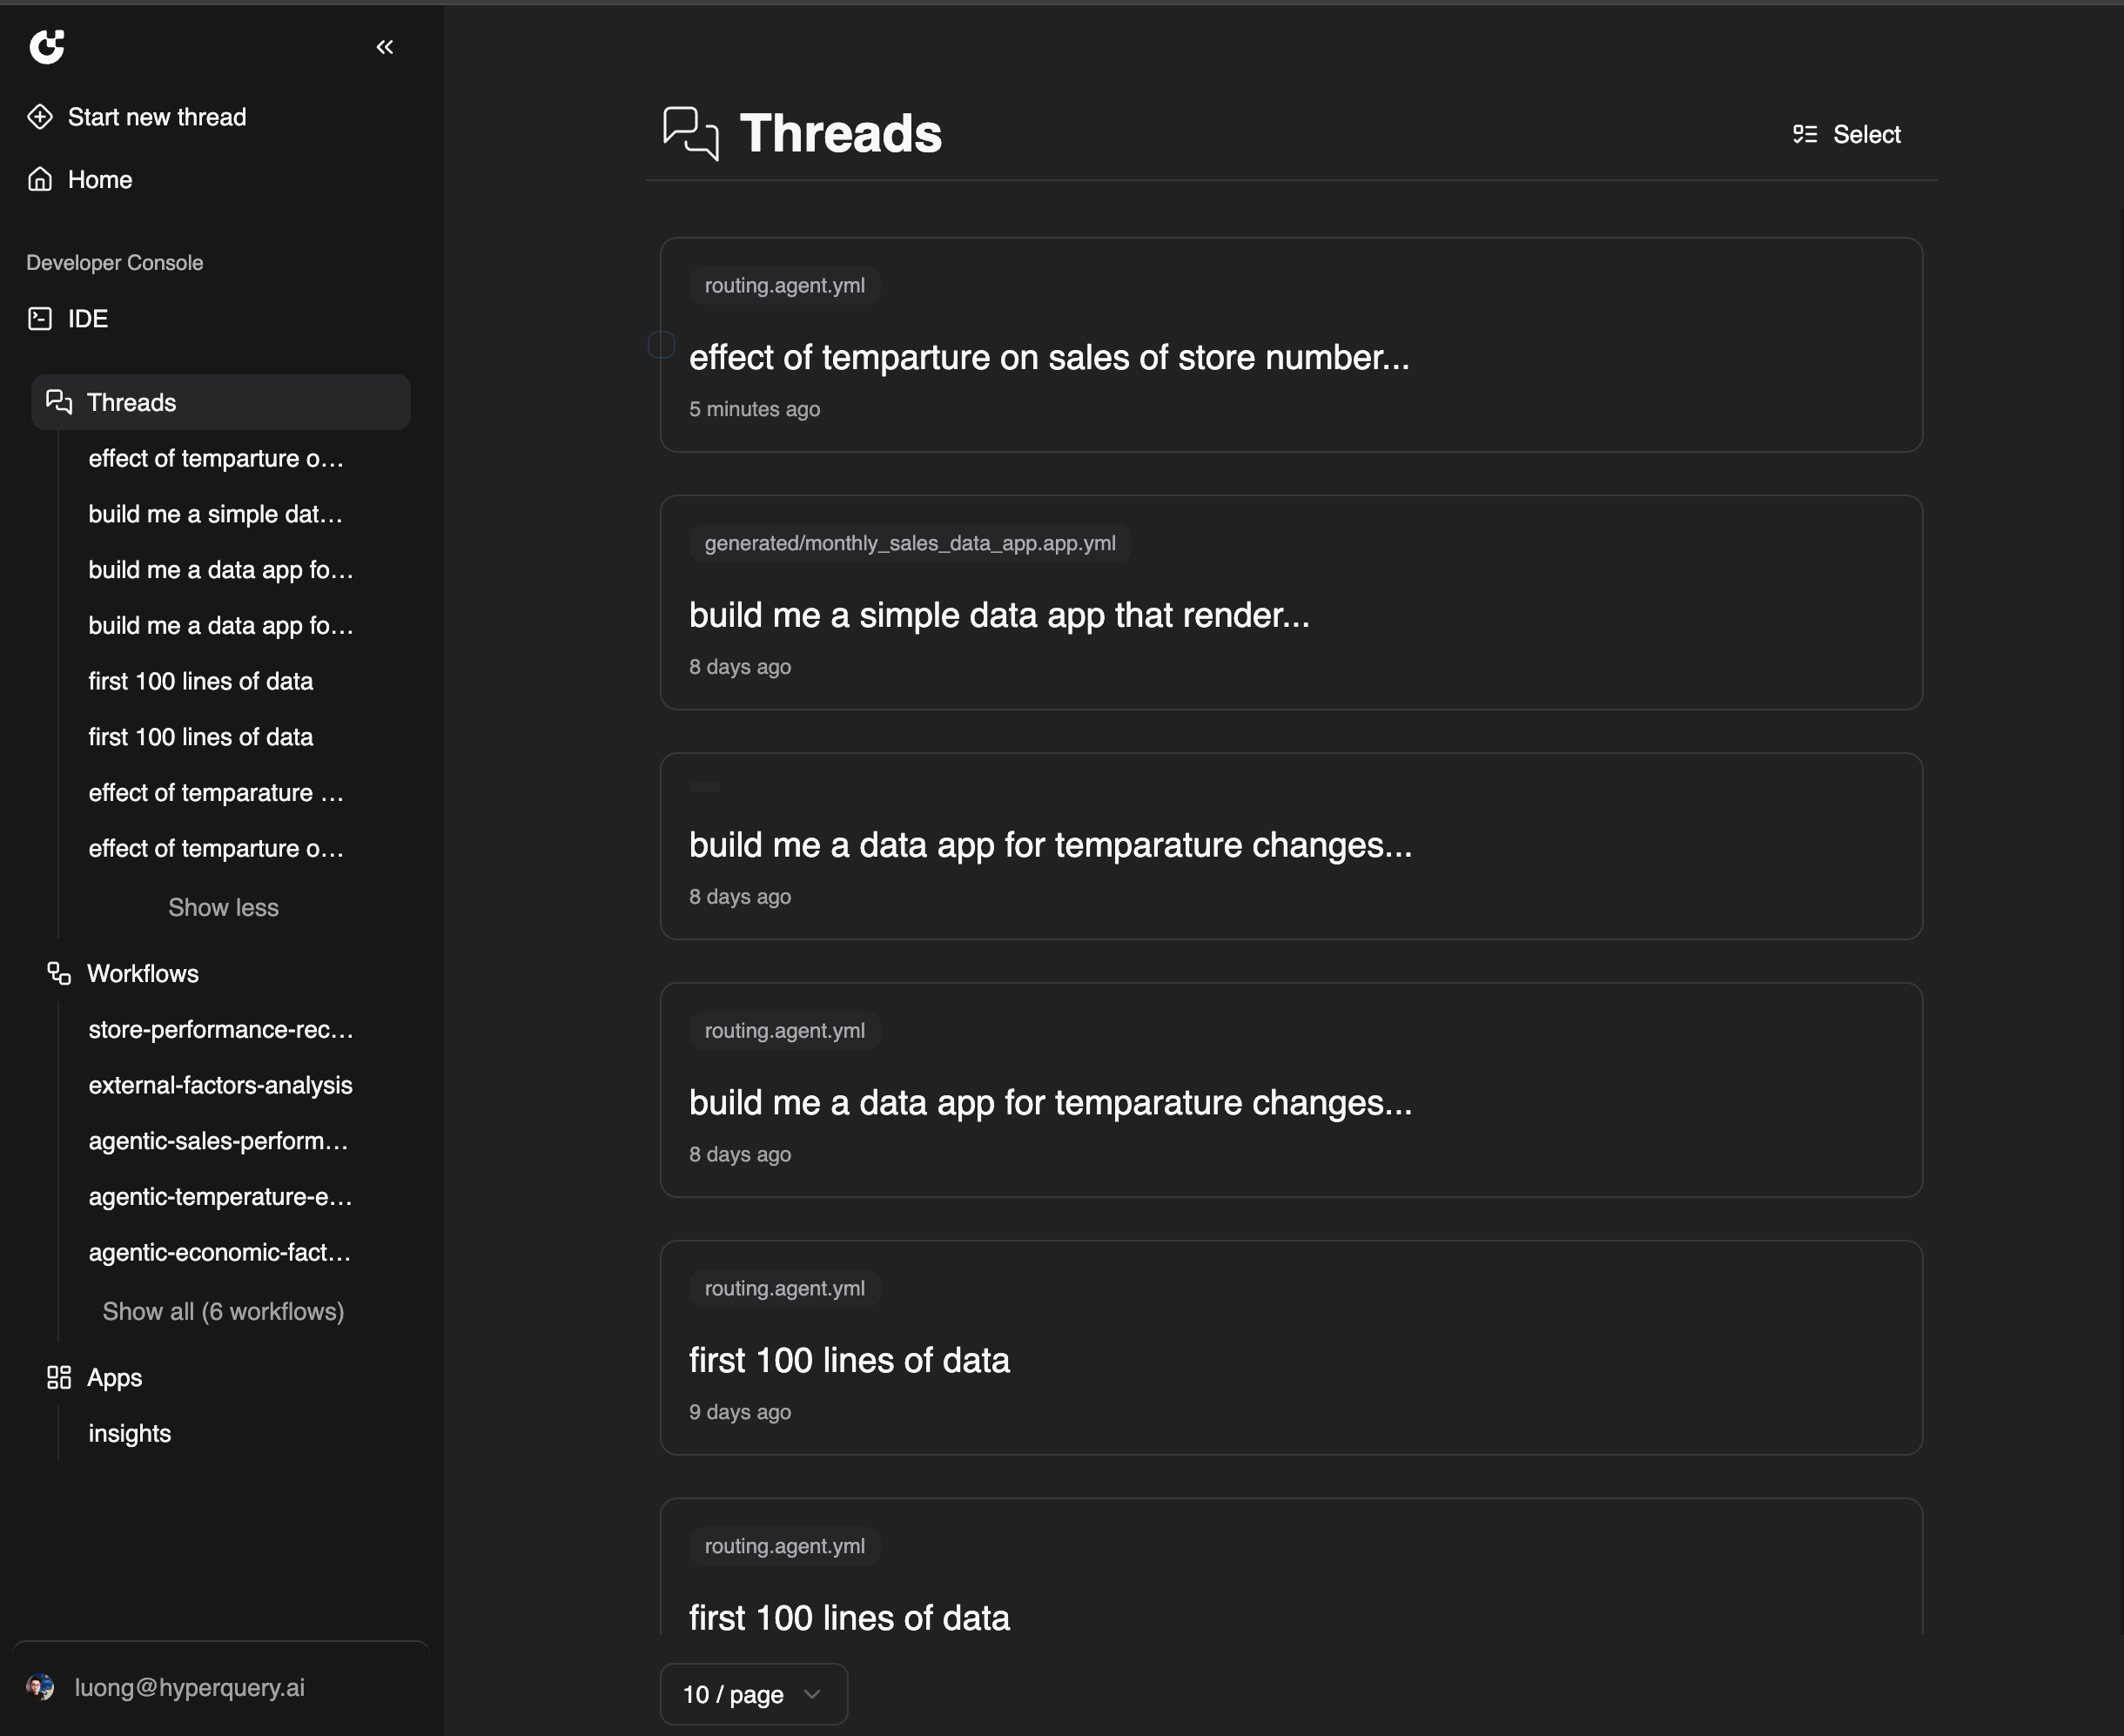Open external-factors-analysis workflow
Screen dimensions: 2124x1736
click(220, 1085)
